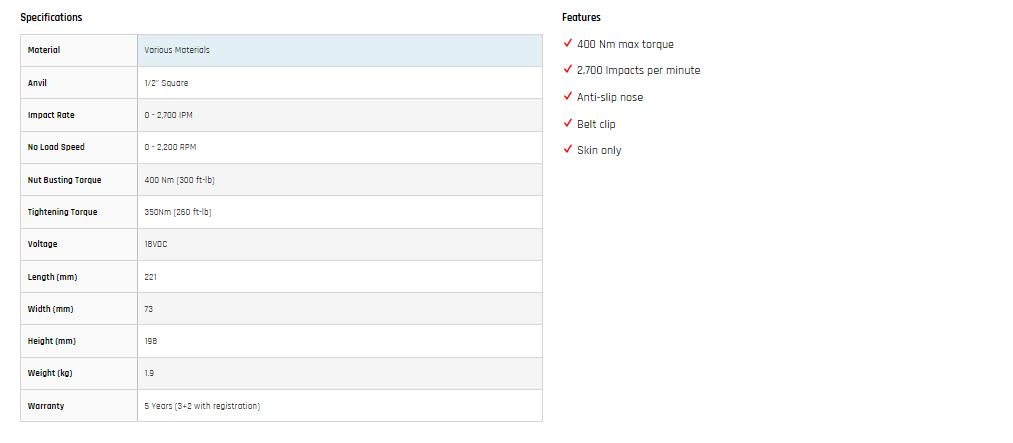Image resolution: width=1013 pixels, height=443 pixels.
Task: Click checkmark icon next to 2,700 Impacts per minute
Action: pyautogui.click(x=568, y=69)
